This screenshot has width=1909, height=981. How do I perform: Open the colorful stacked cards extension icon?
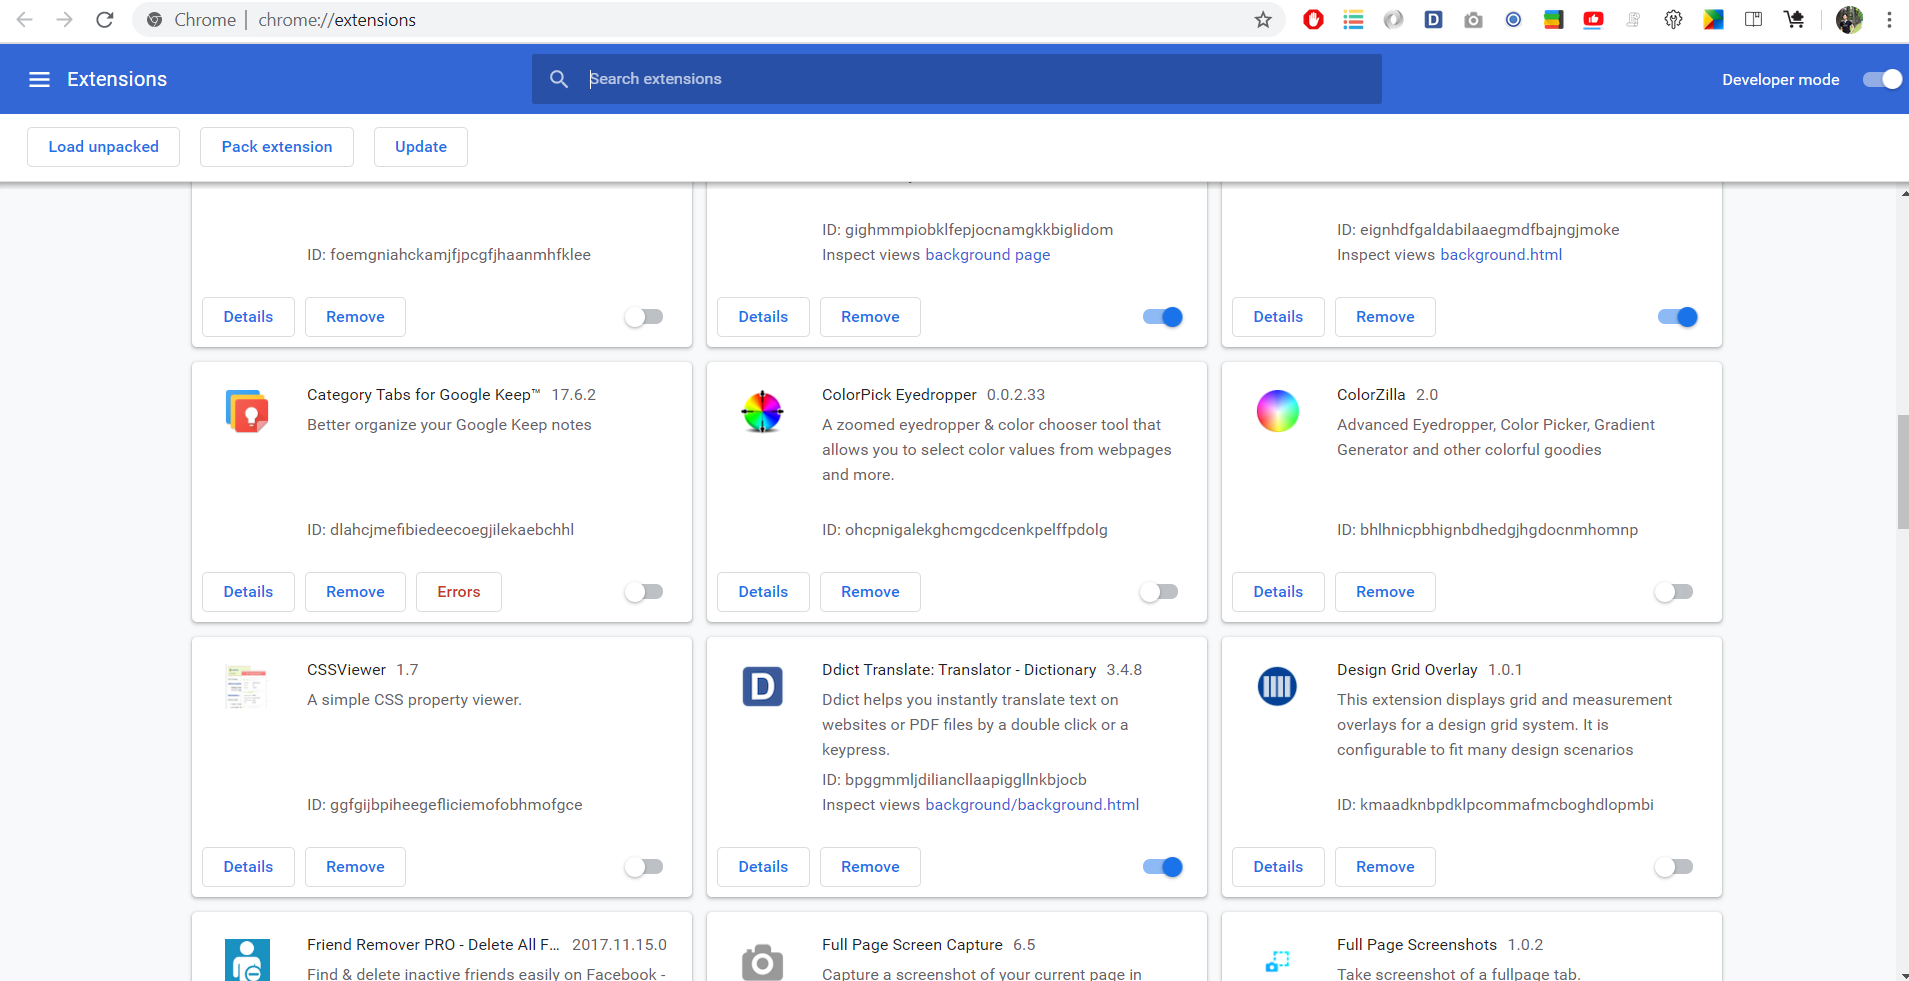pyautogui.click(x=1553, y=20)
